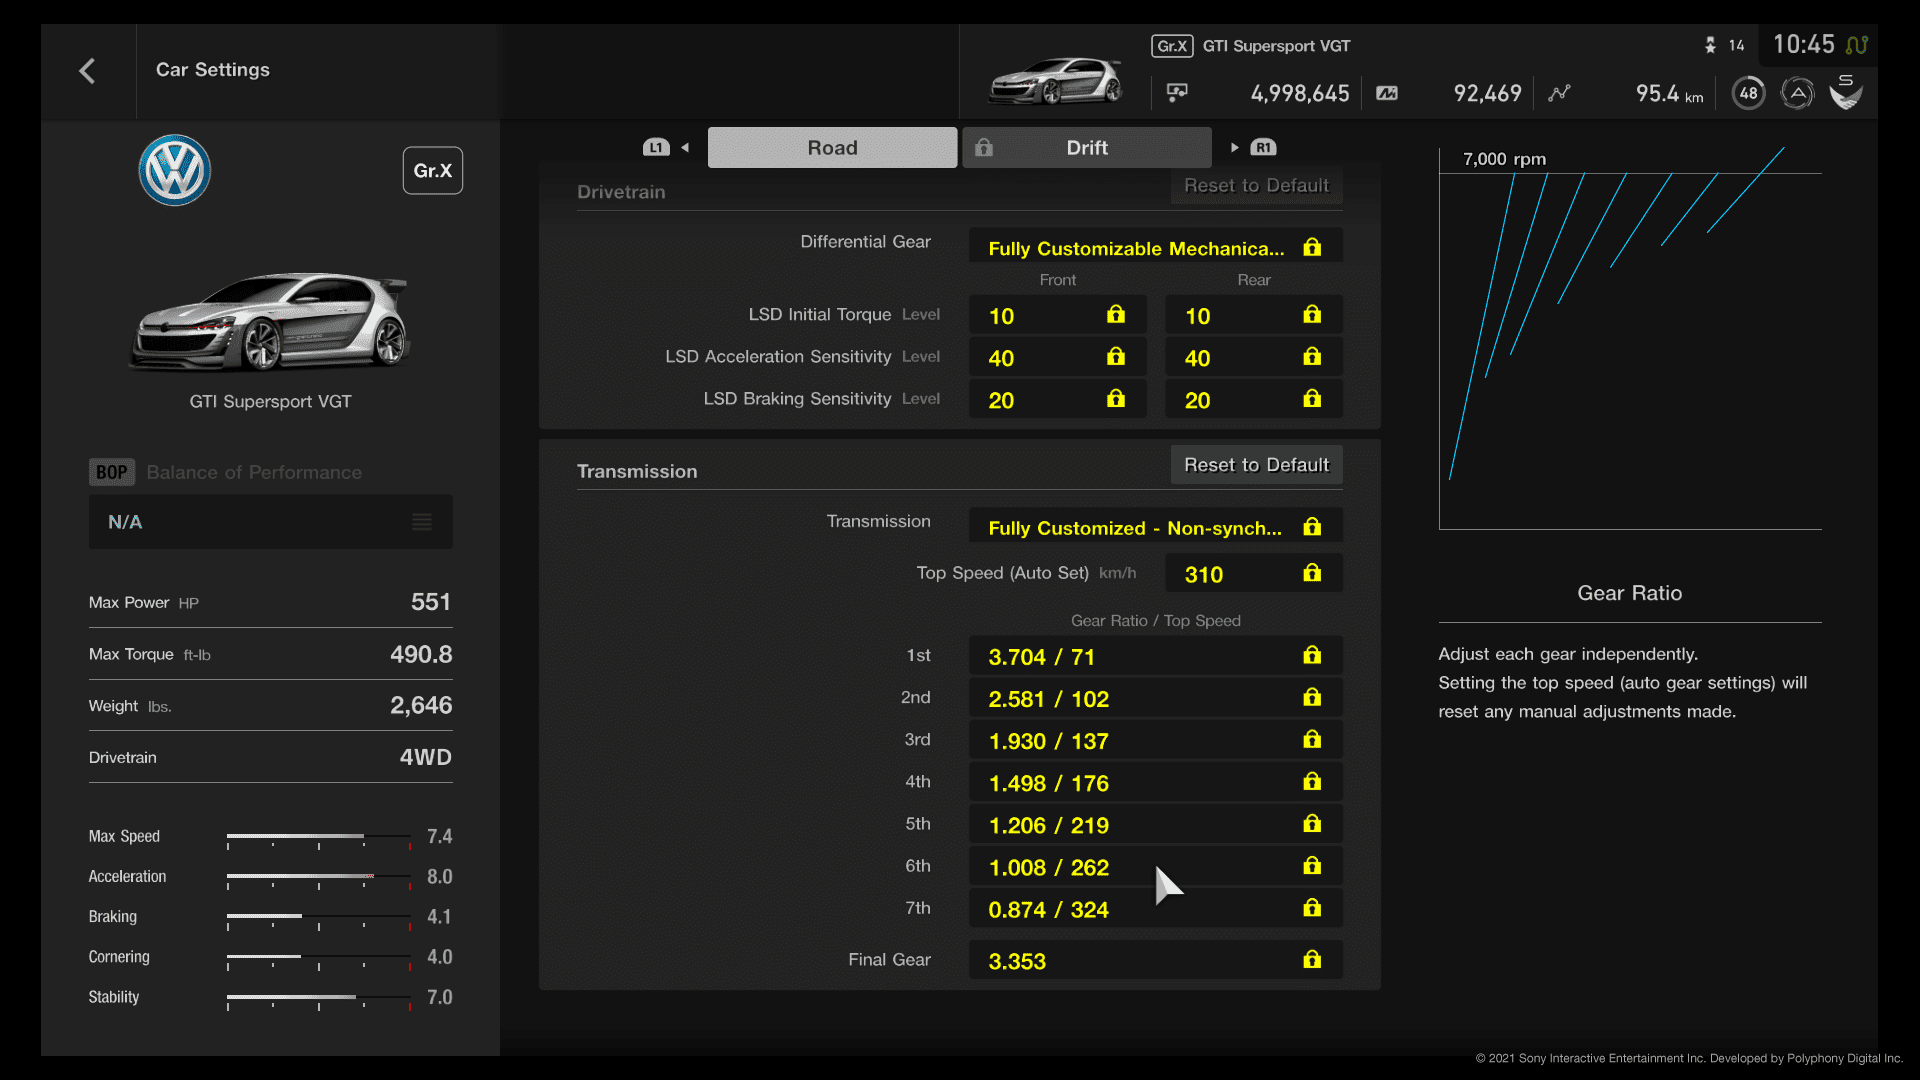Click lock icon on Rear LSD Initial Torque
This screenshot has height=1080, width=1920.
coord(1312,315)
